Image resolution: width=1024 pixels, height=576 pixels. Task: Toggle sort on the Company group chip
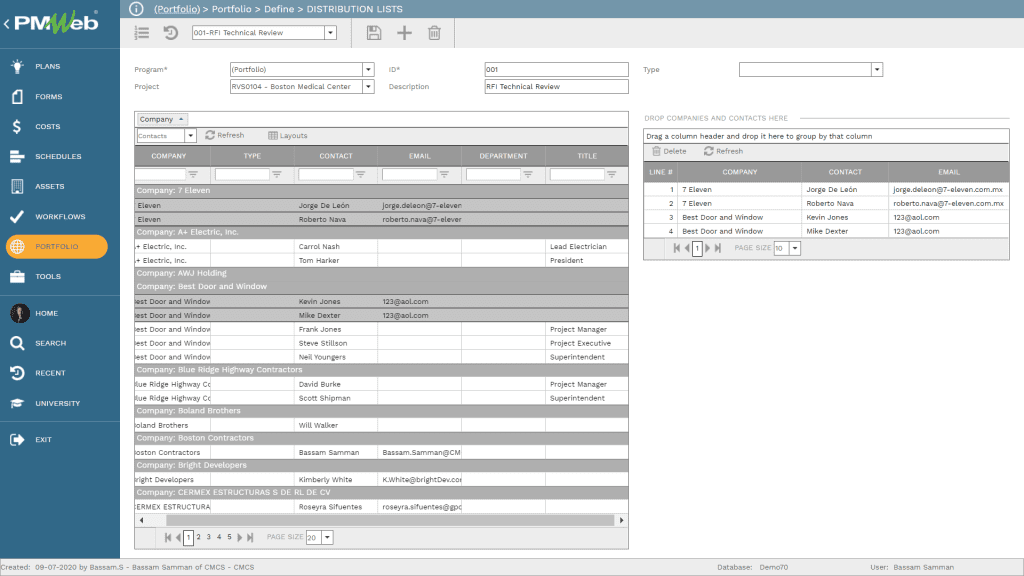click(162, 119)
